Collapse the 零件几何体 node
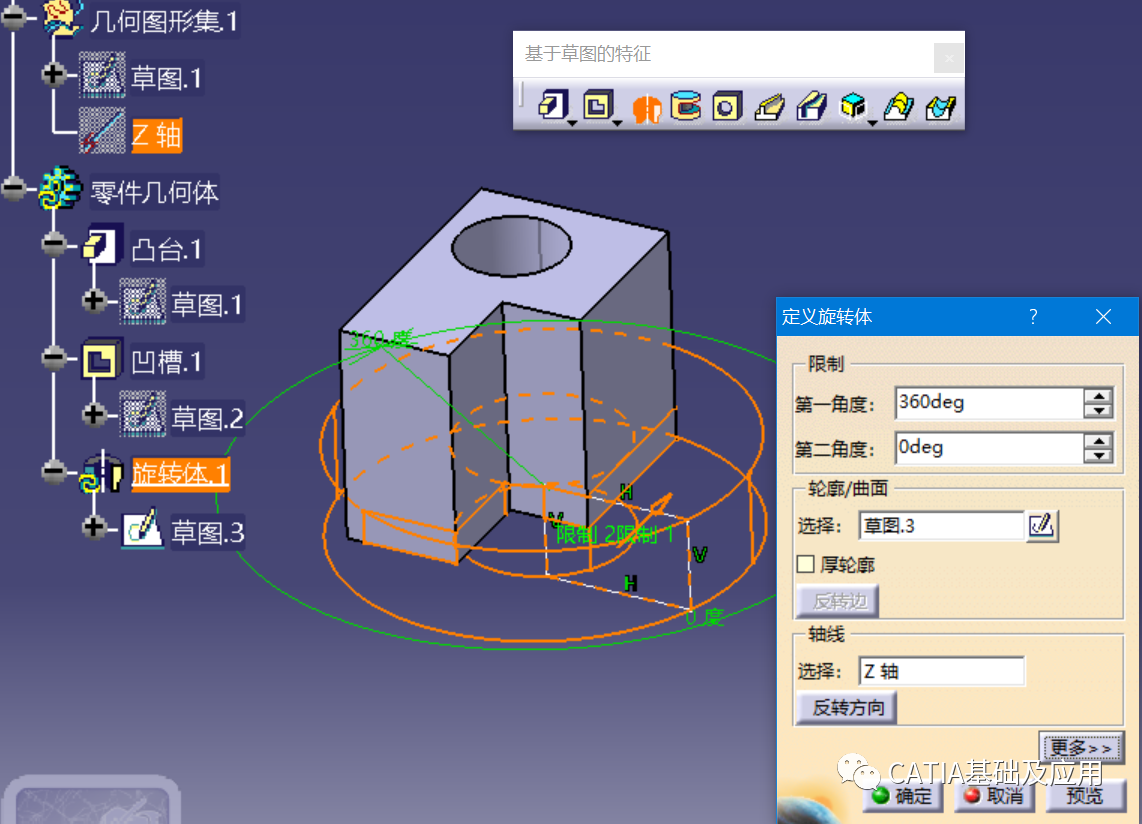1142x824 pixels. (x=15, y=188)
